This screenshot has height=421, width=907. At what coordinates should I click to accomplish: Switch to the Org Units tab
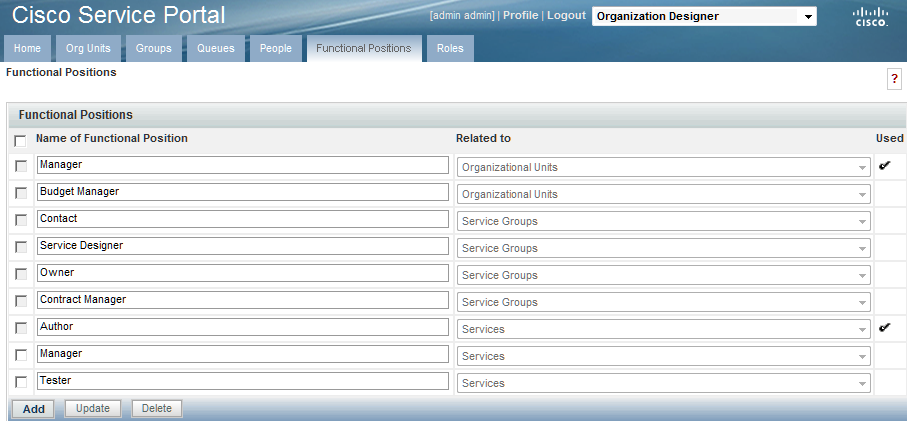pos(88,49)
